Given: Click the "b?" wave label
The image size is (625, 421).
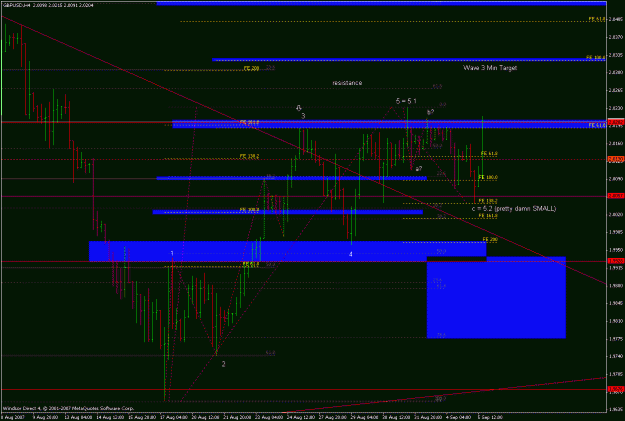Looking at the screenshot, I should pyautogui.click(x=430, y=112).
